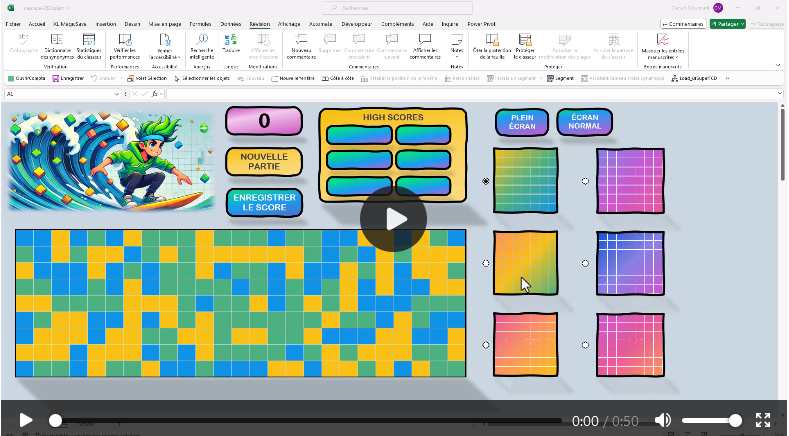Click the ENREGISTRER LE SCORE button
Screen dimensions: 789x436
click(x=264, y=203)
